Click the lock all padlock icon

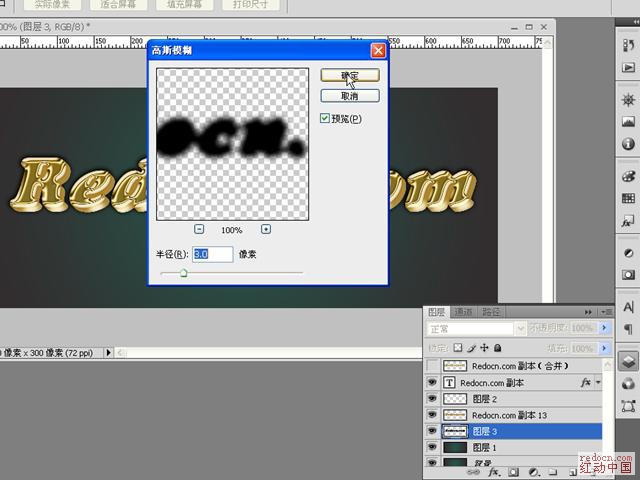(x=497, y=348)
